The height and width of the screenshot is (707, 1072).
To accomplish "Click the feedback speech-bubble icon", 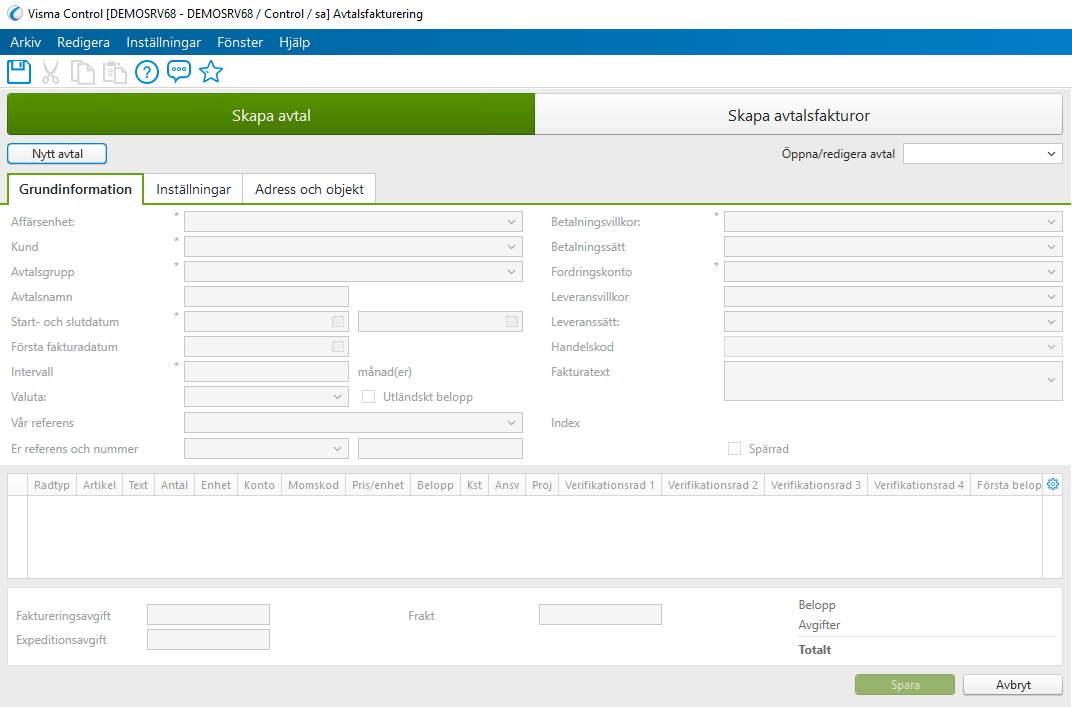I will tap(178, 71).
